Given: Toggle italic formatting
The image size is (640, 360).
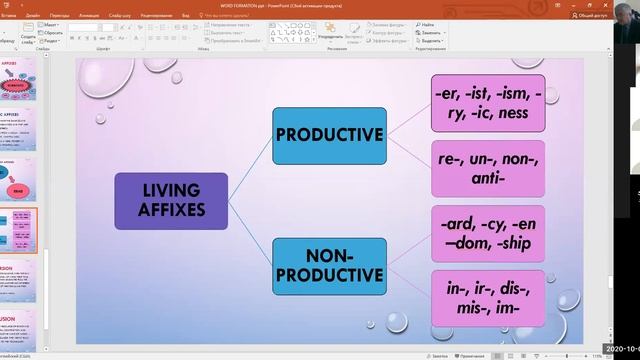Looking at the screenshot, I should click(x=79, y=38).
